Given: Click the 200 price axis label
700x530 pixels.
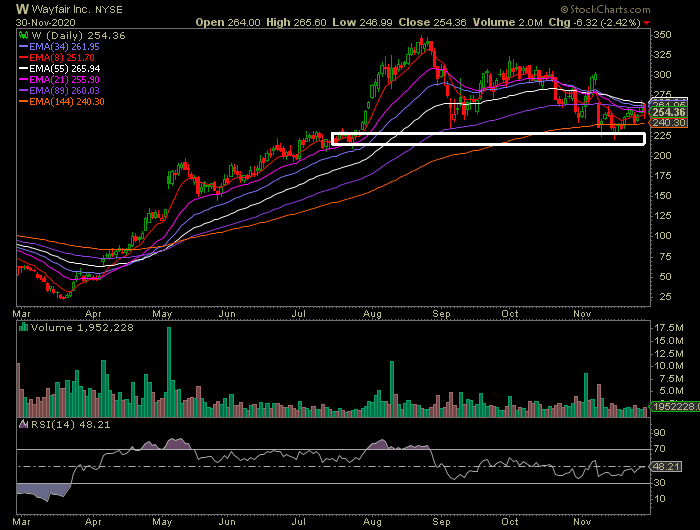Looking at the screenshot, I should [662, 155].
